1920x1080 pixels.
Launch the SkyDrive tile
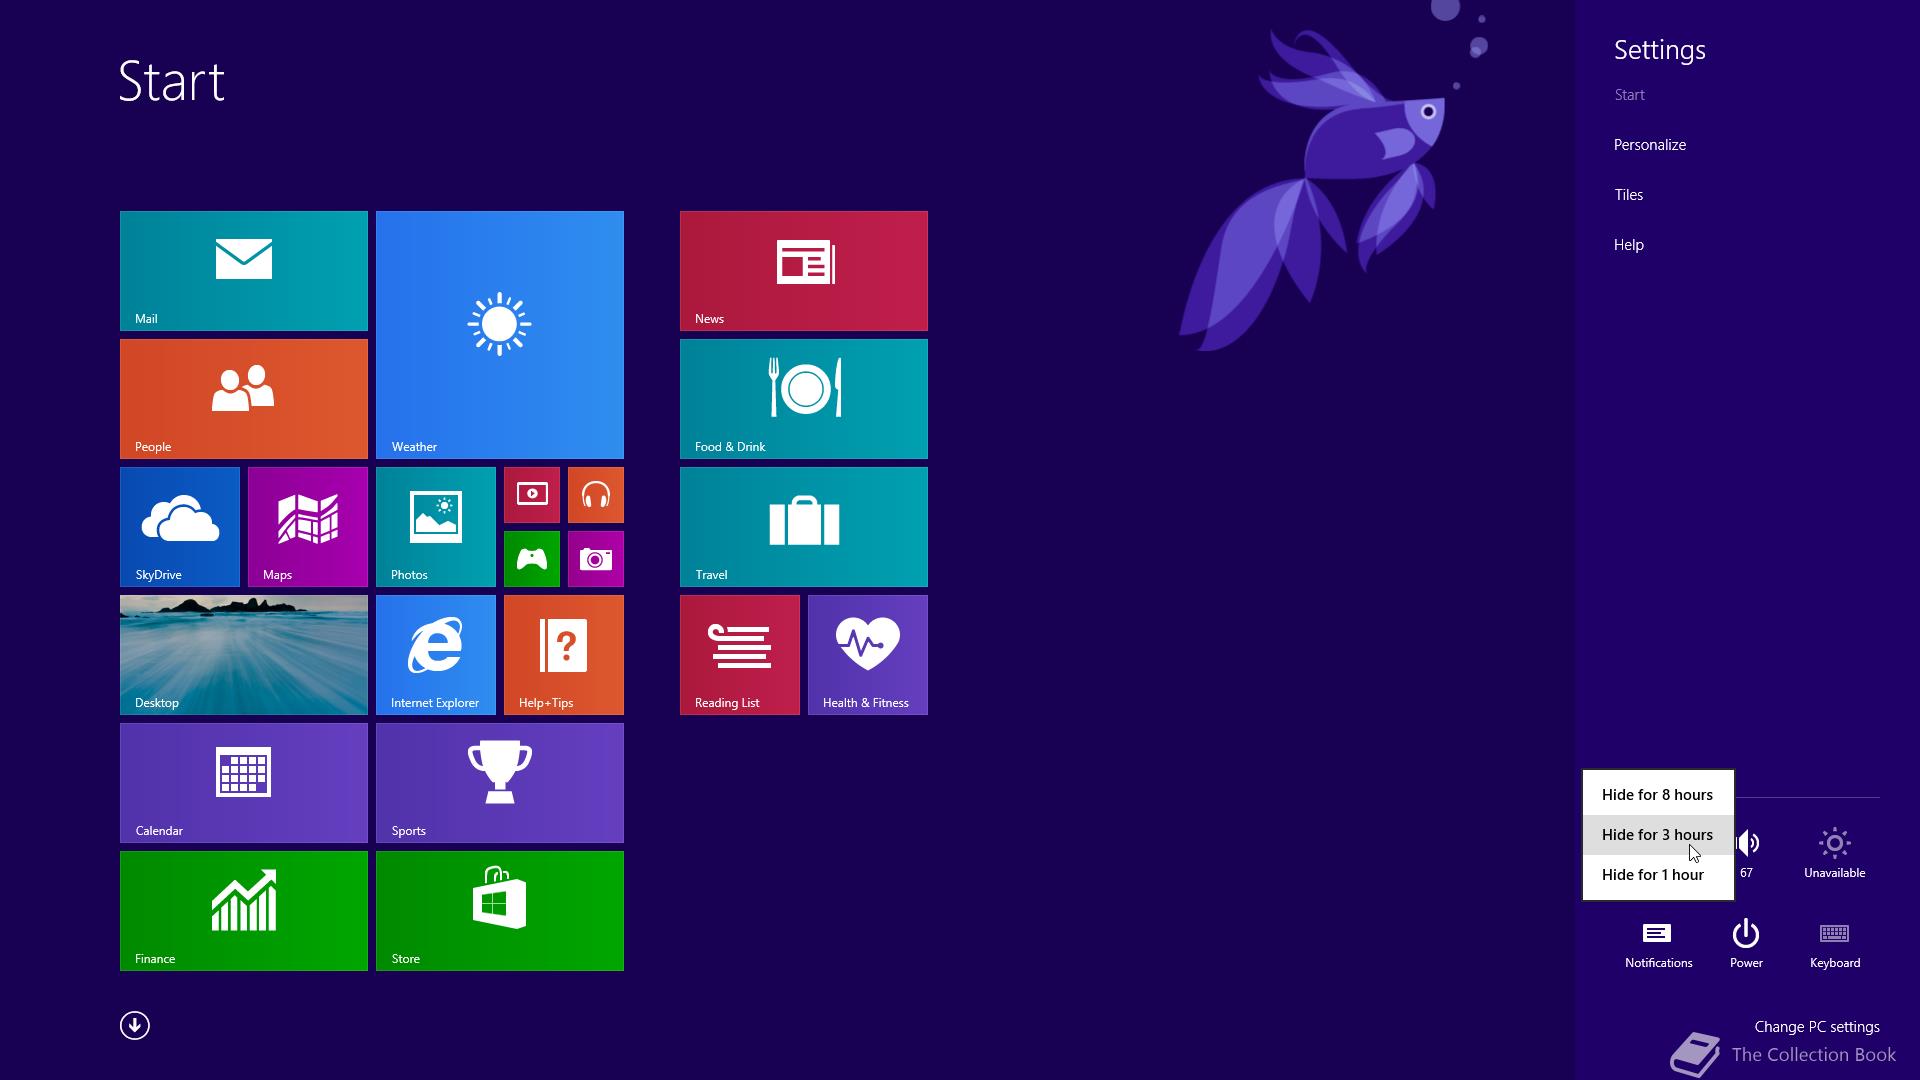[180, 527]
